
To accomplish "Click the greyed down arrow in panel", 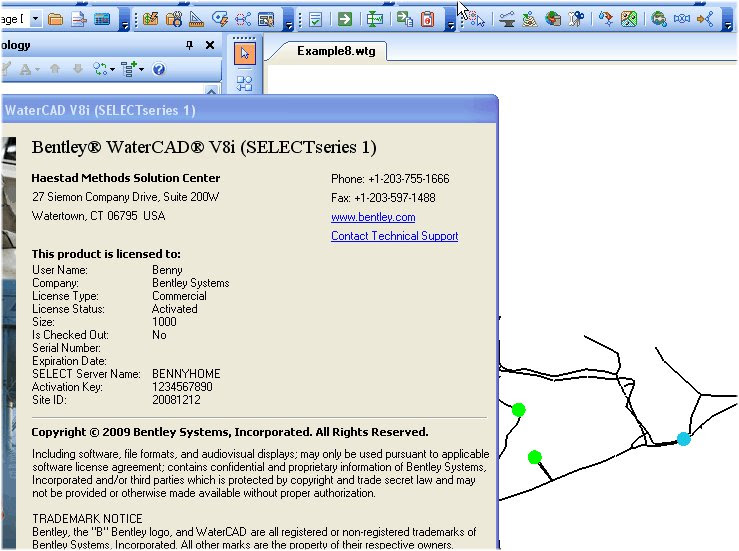I will (x=78, y=69).
